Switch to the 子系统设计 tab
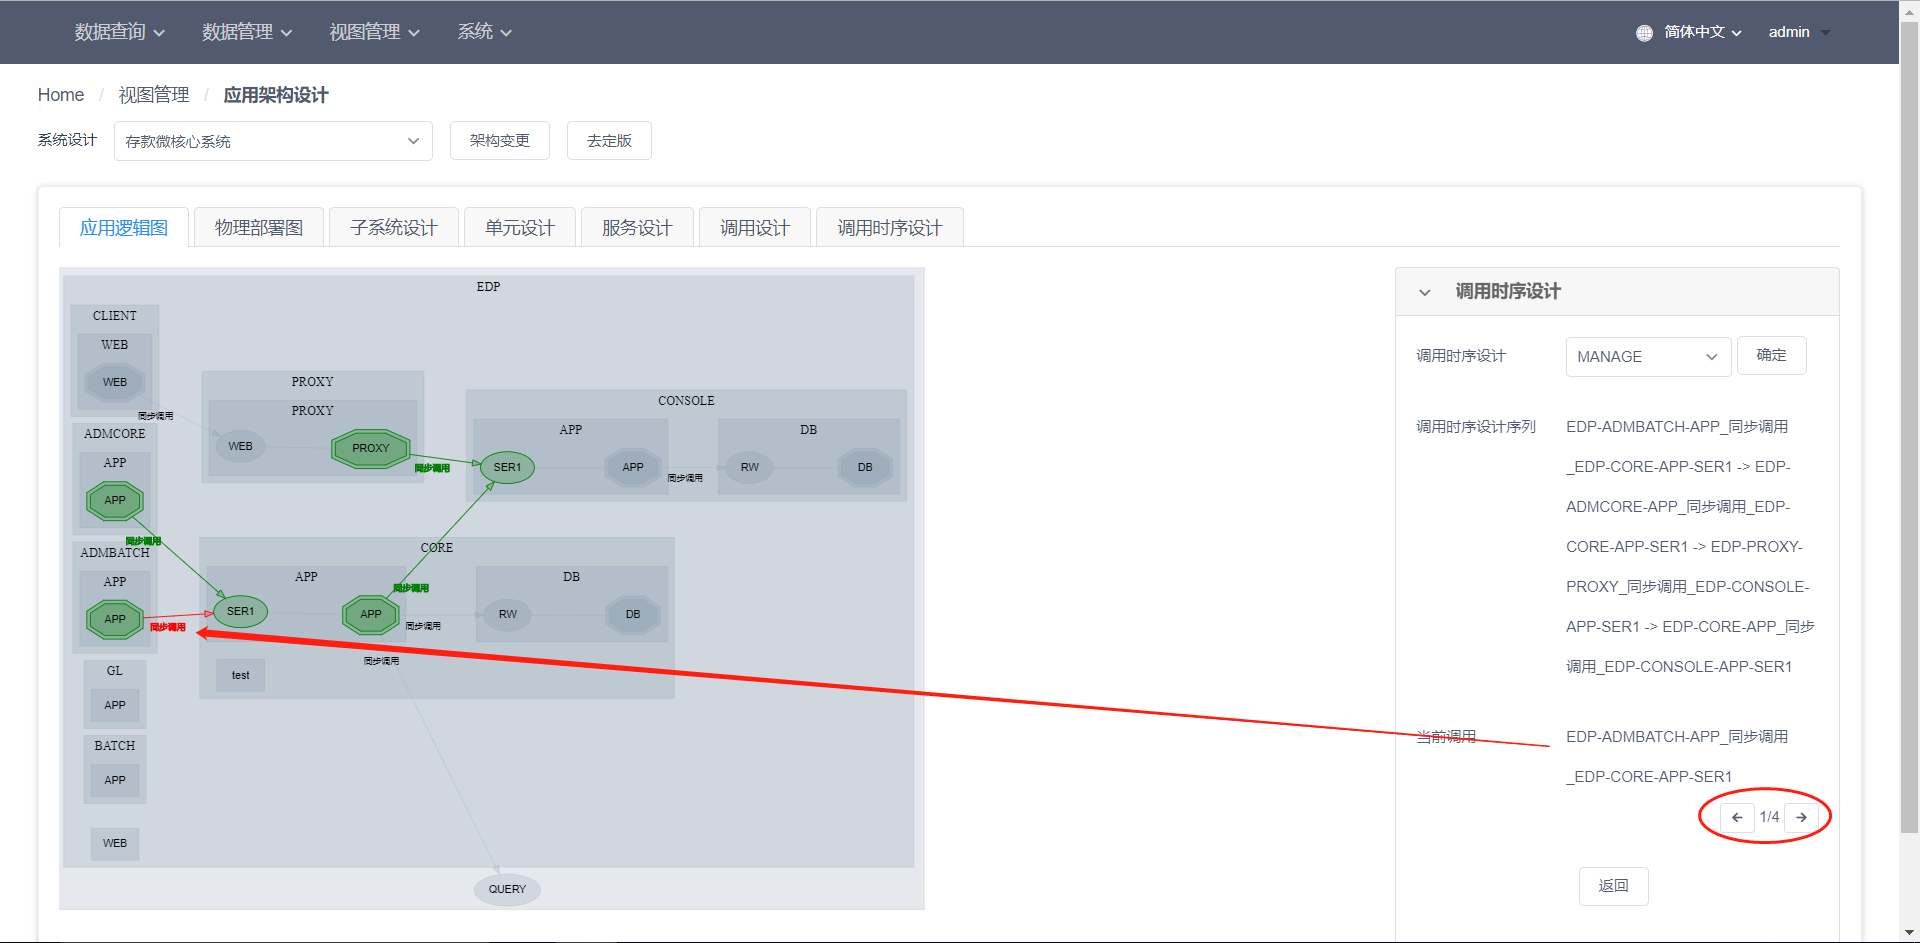 point(394,228)
